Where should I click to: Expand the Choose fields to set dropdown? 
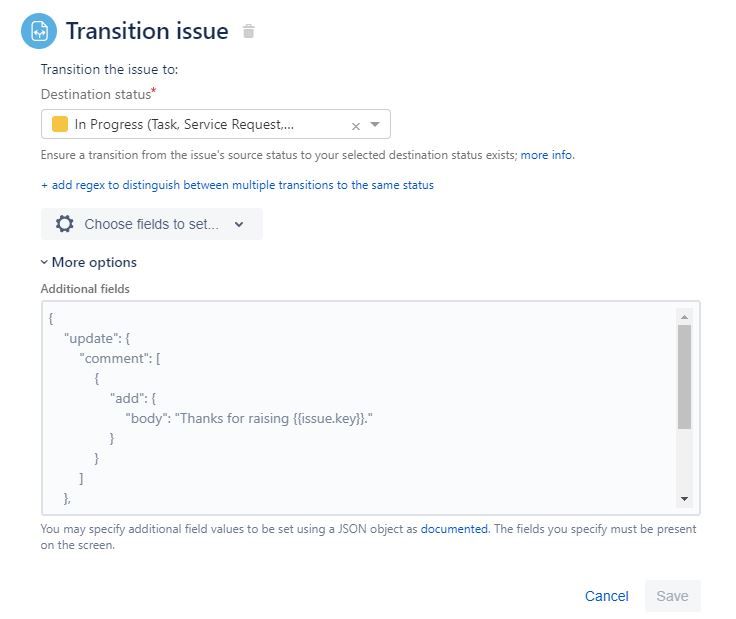(152, 224)
